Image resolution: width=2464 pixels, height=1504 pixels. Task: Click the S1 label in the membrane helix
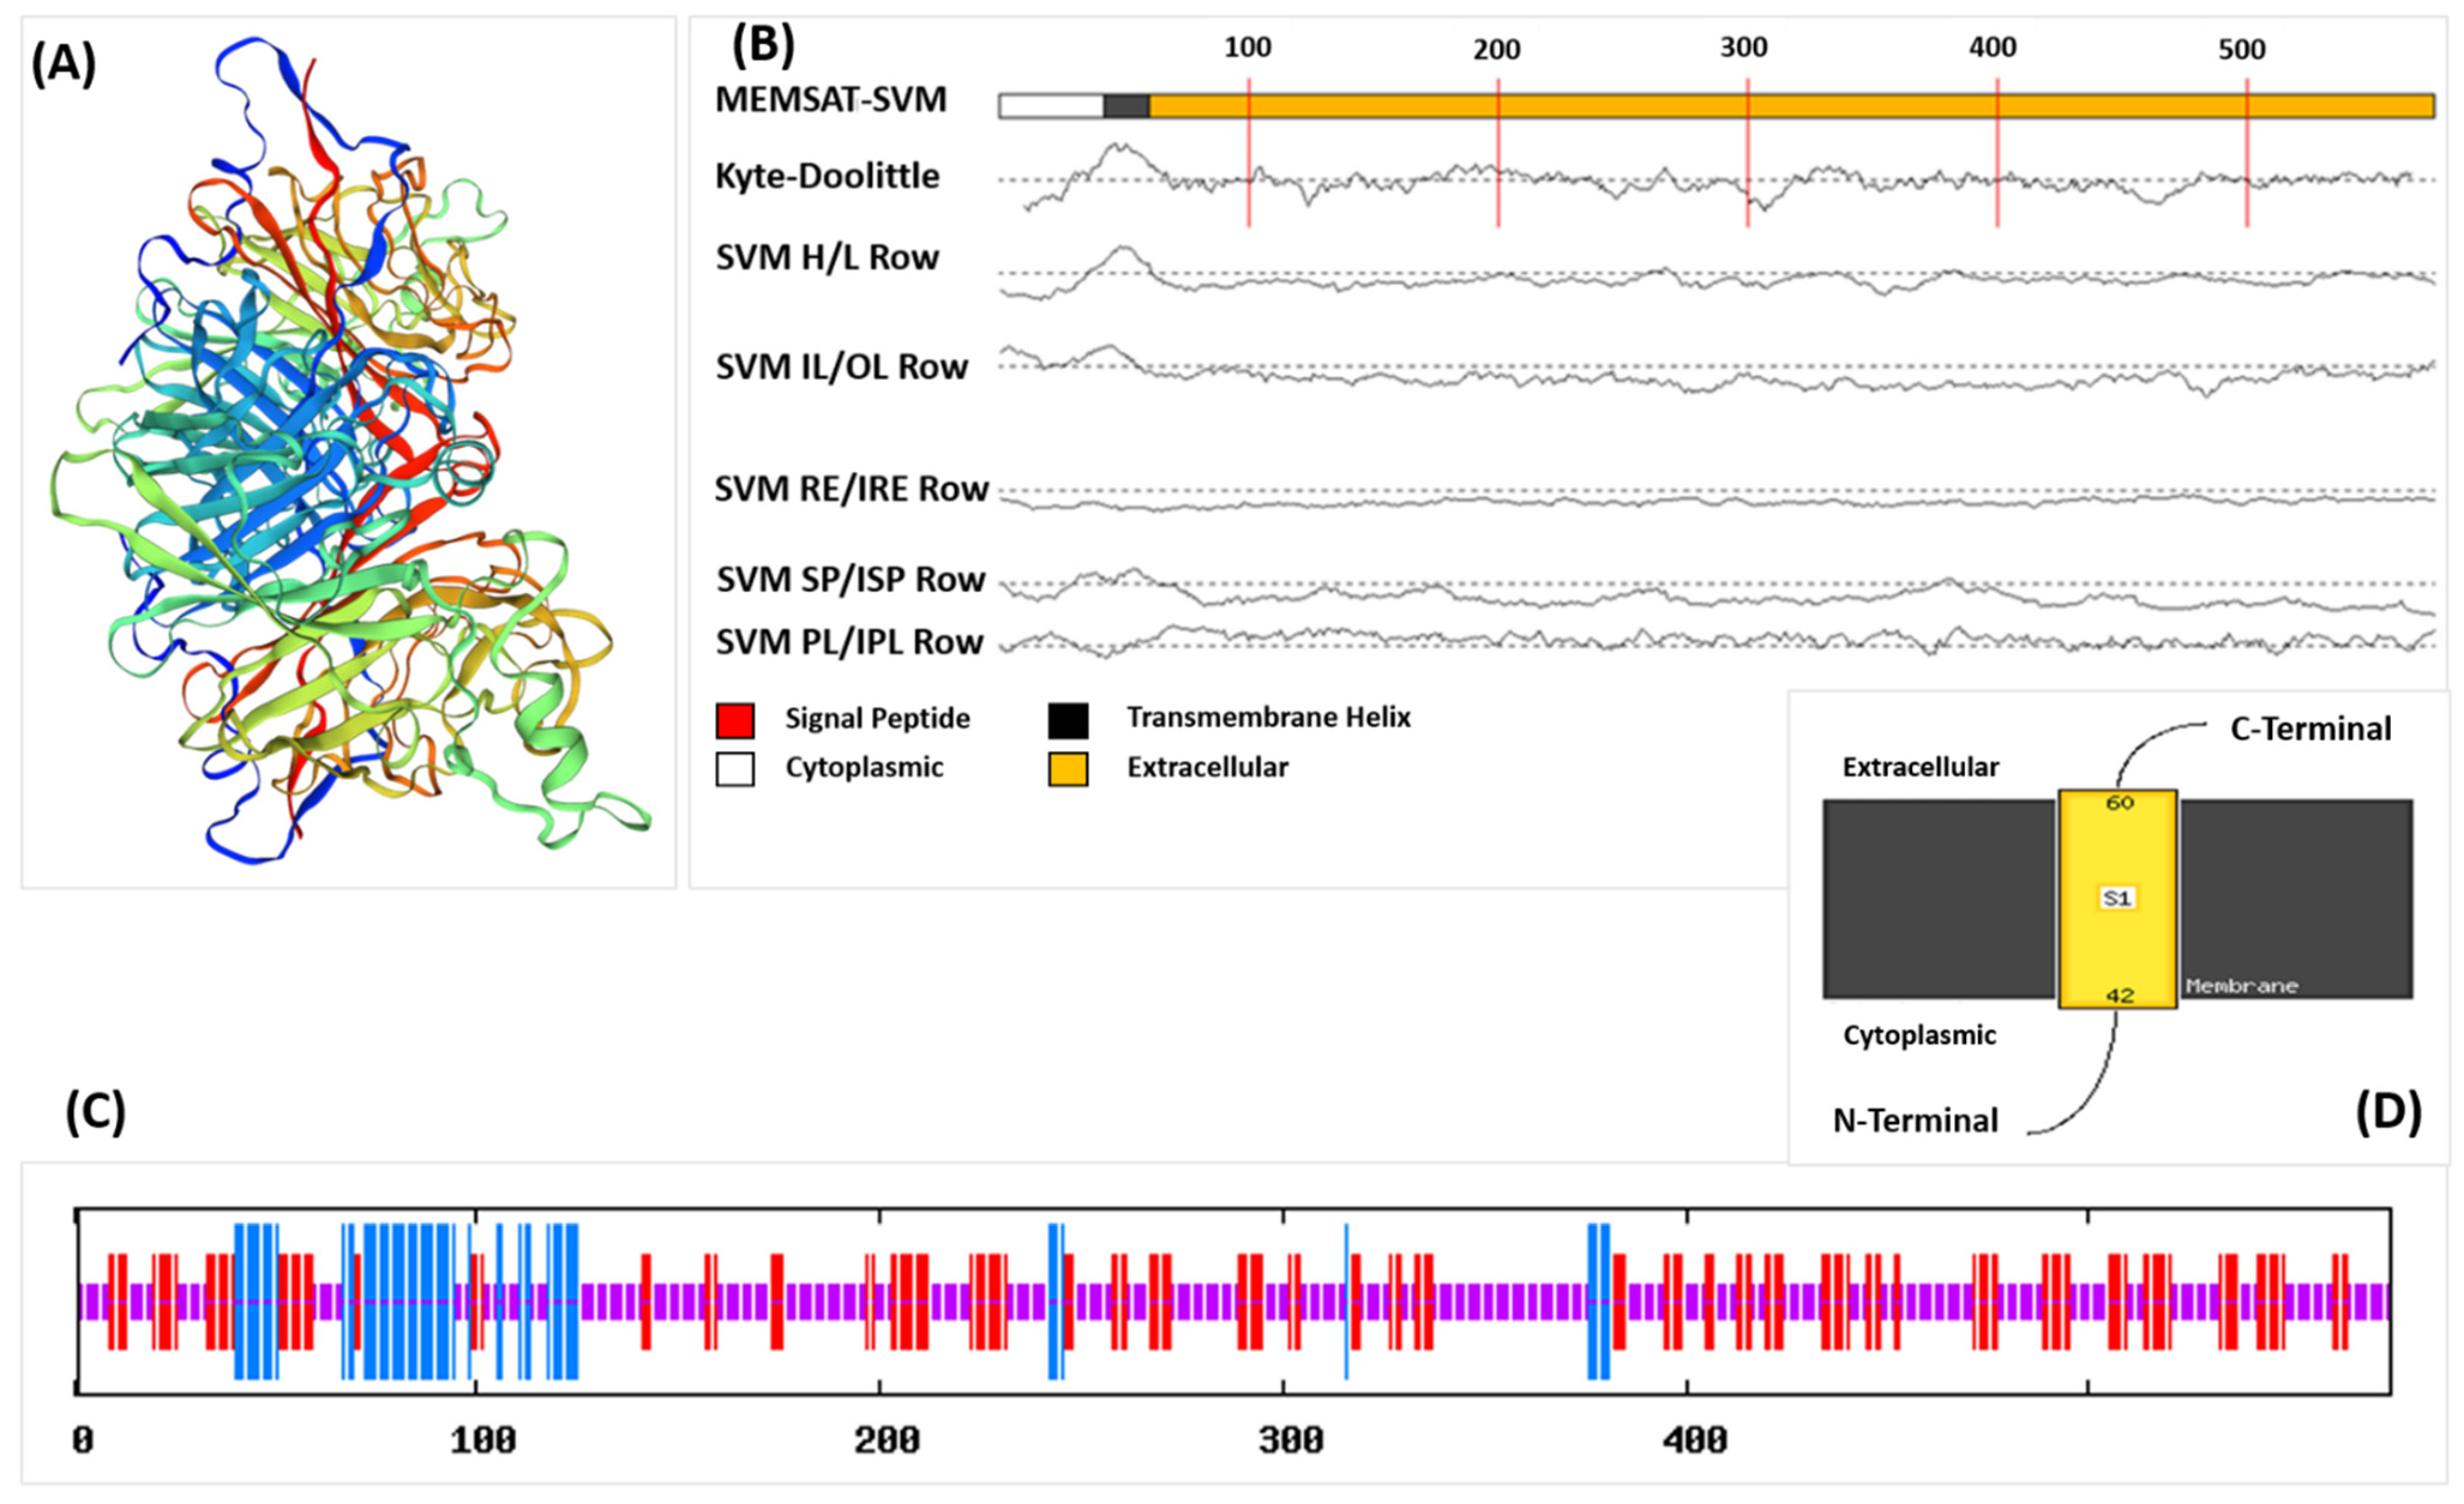2117,898
